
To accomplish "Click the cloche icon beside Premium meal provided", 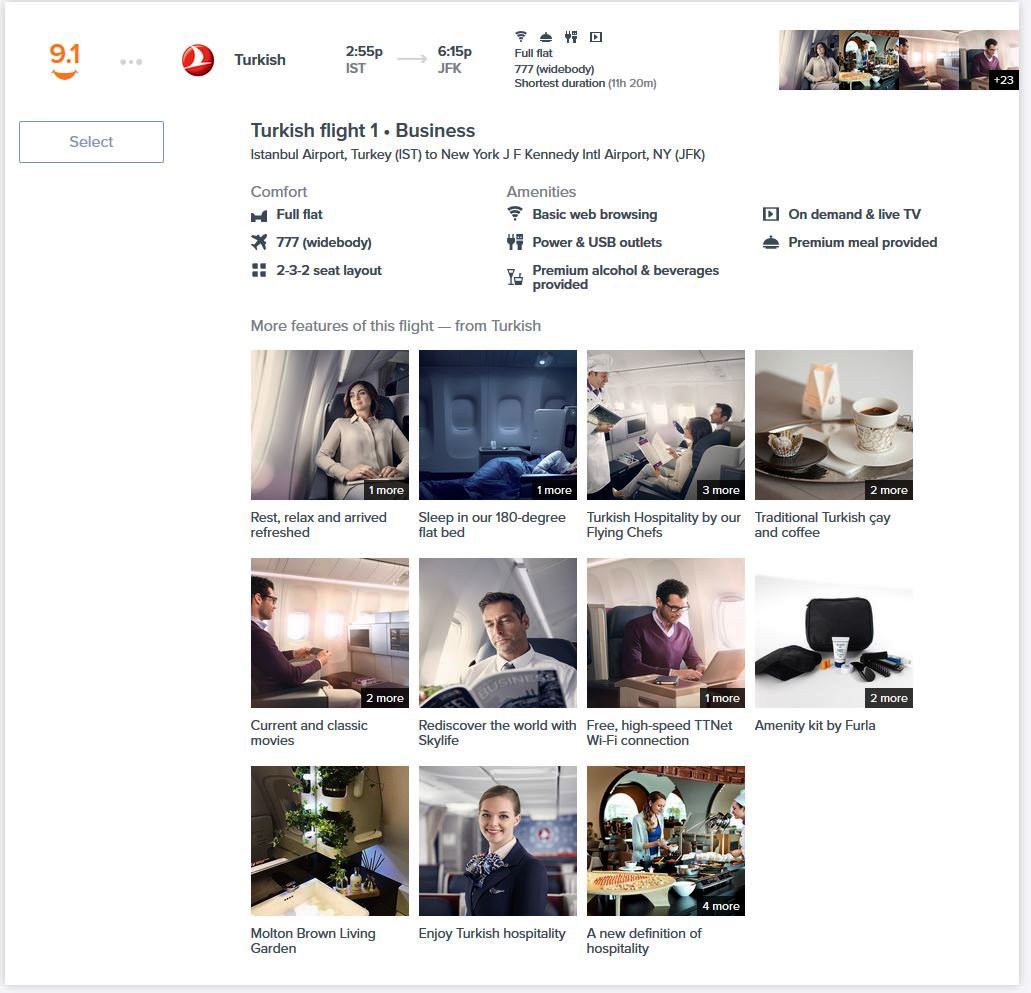I will coord(771,243).
